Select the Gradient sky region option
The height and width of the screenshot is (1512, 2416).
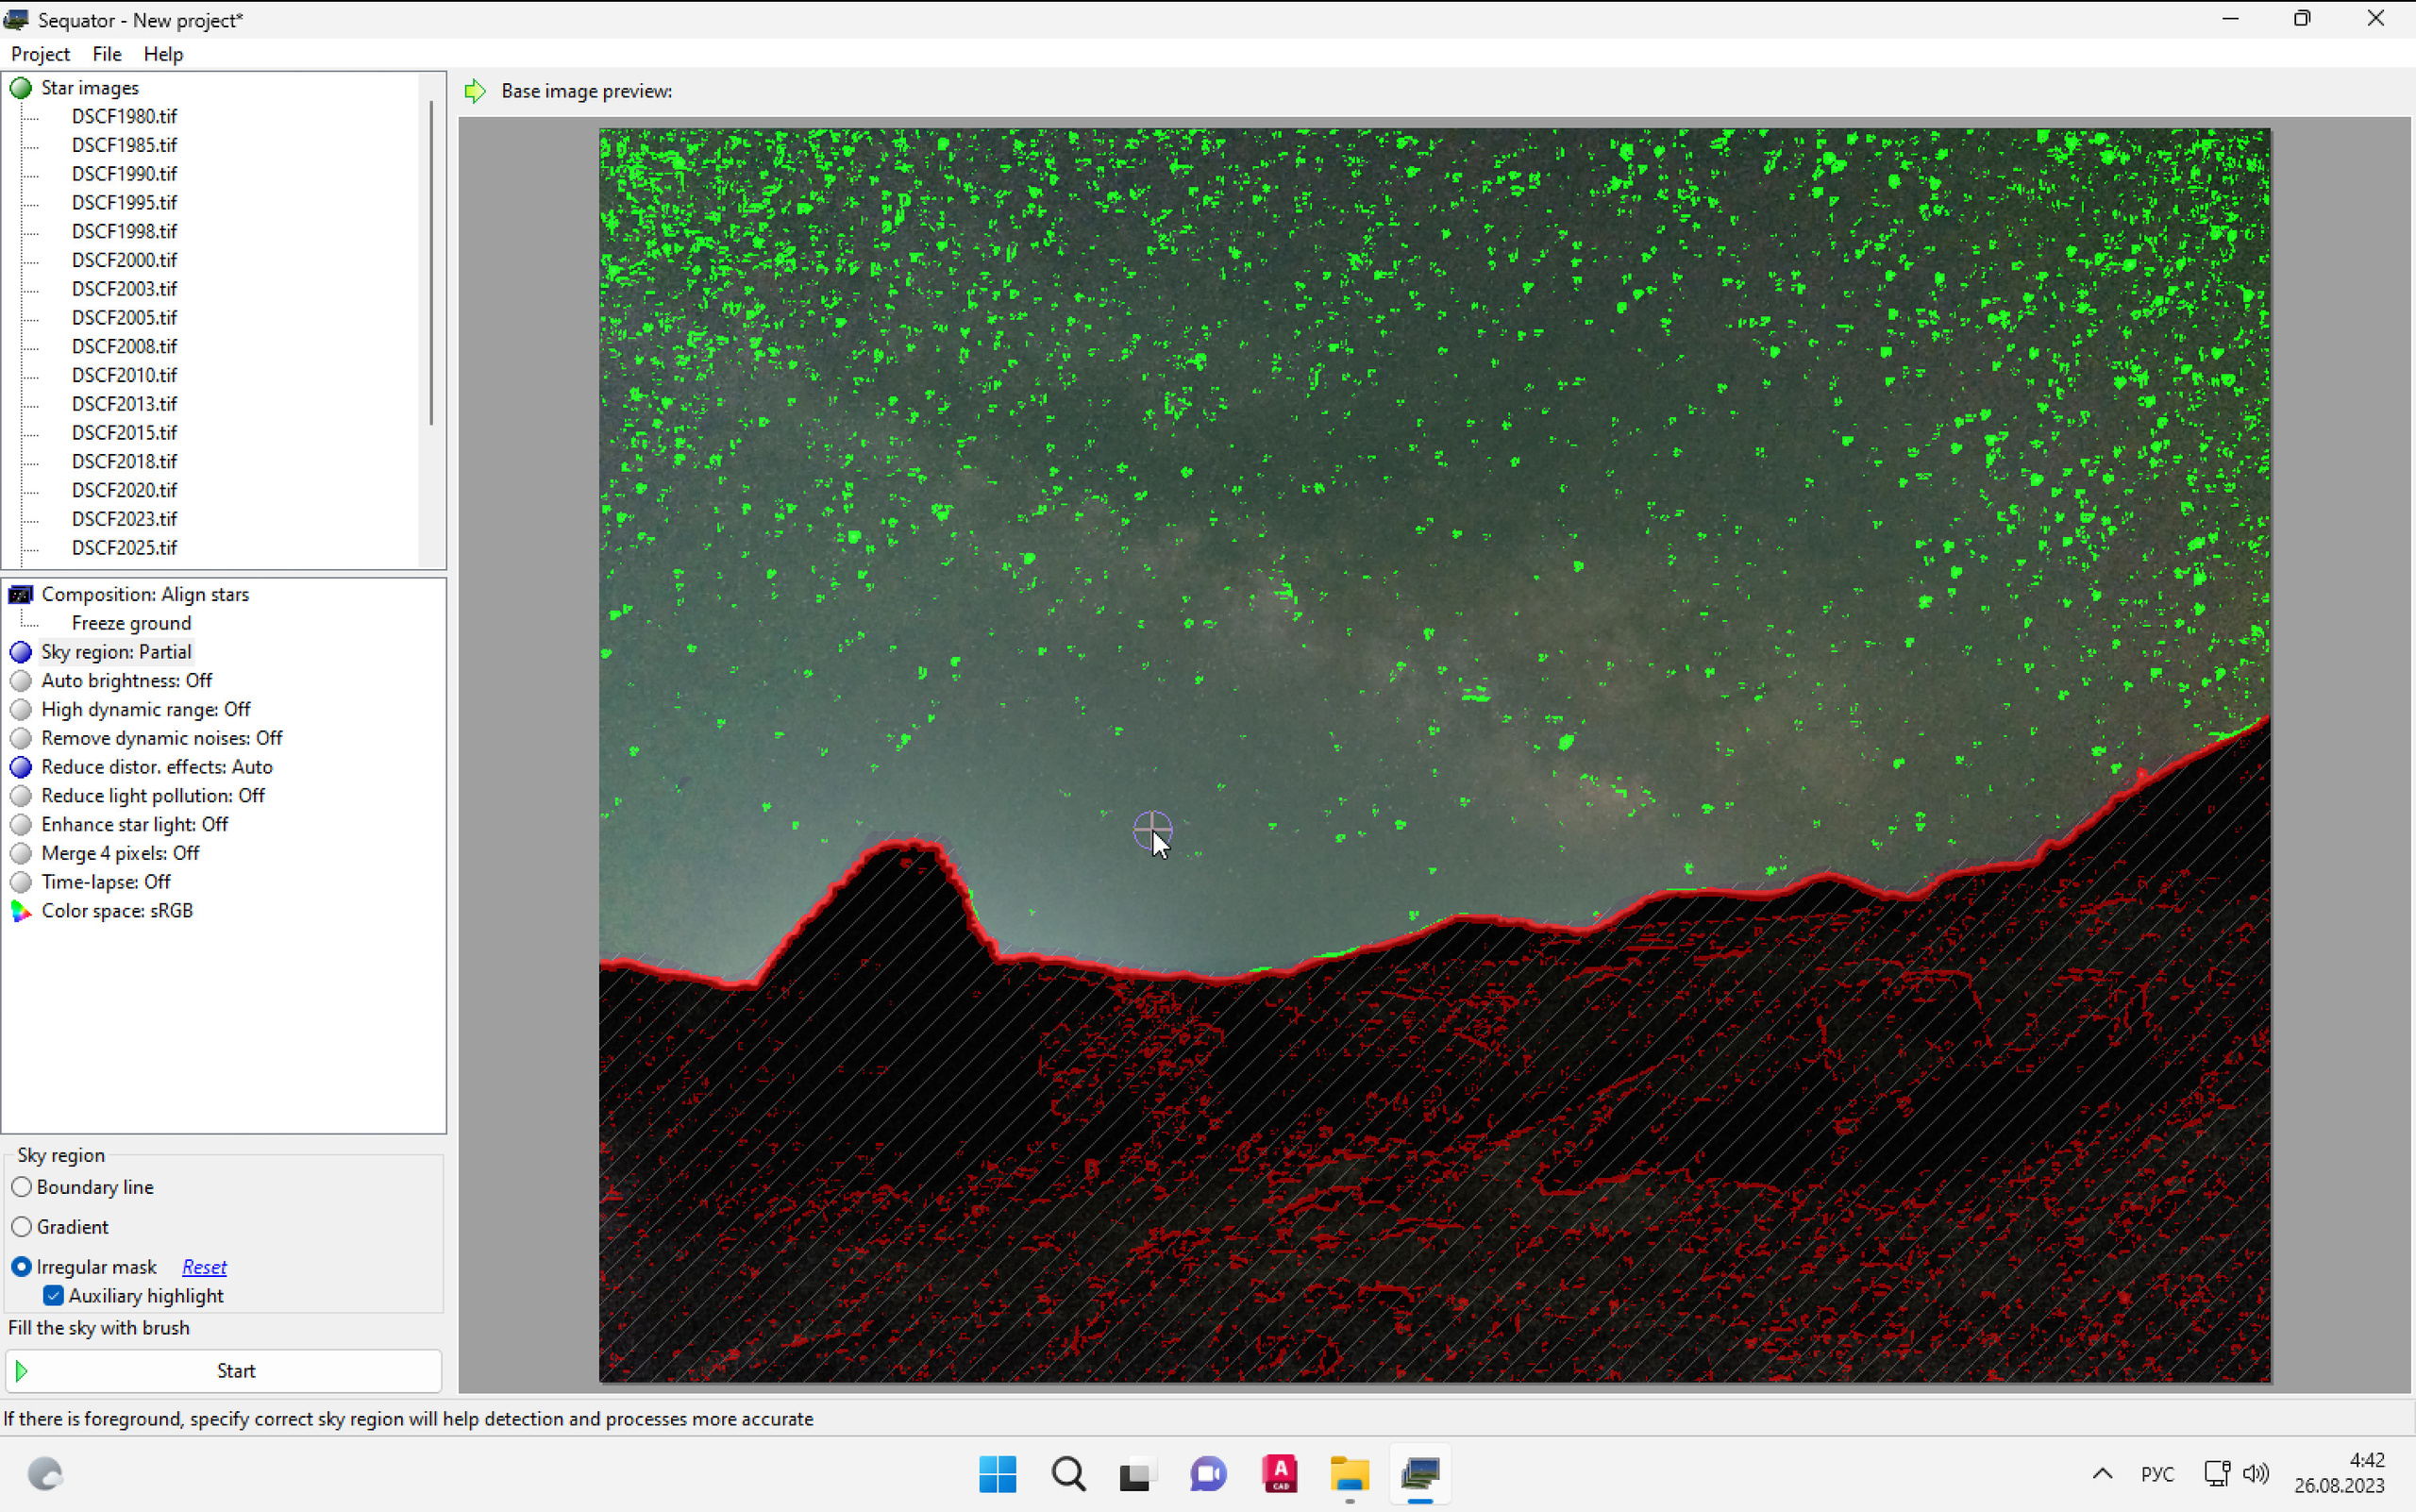22,1227
